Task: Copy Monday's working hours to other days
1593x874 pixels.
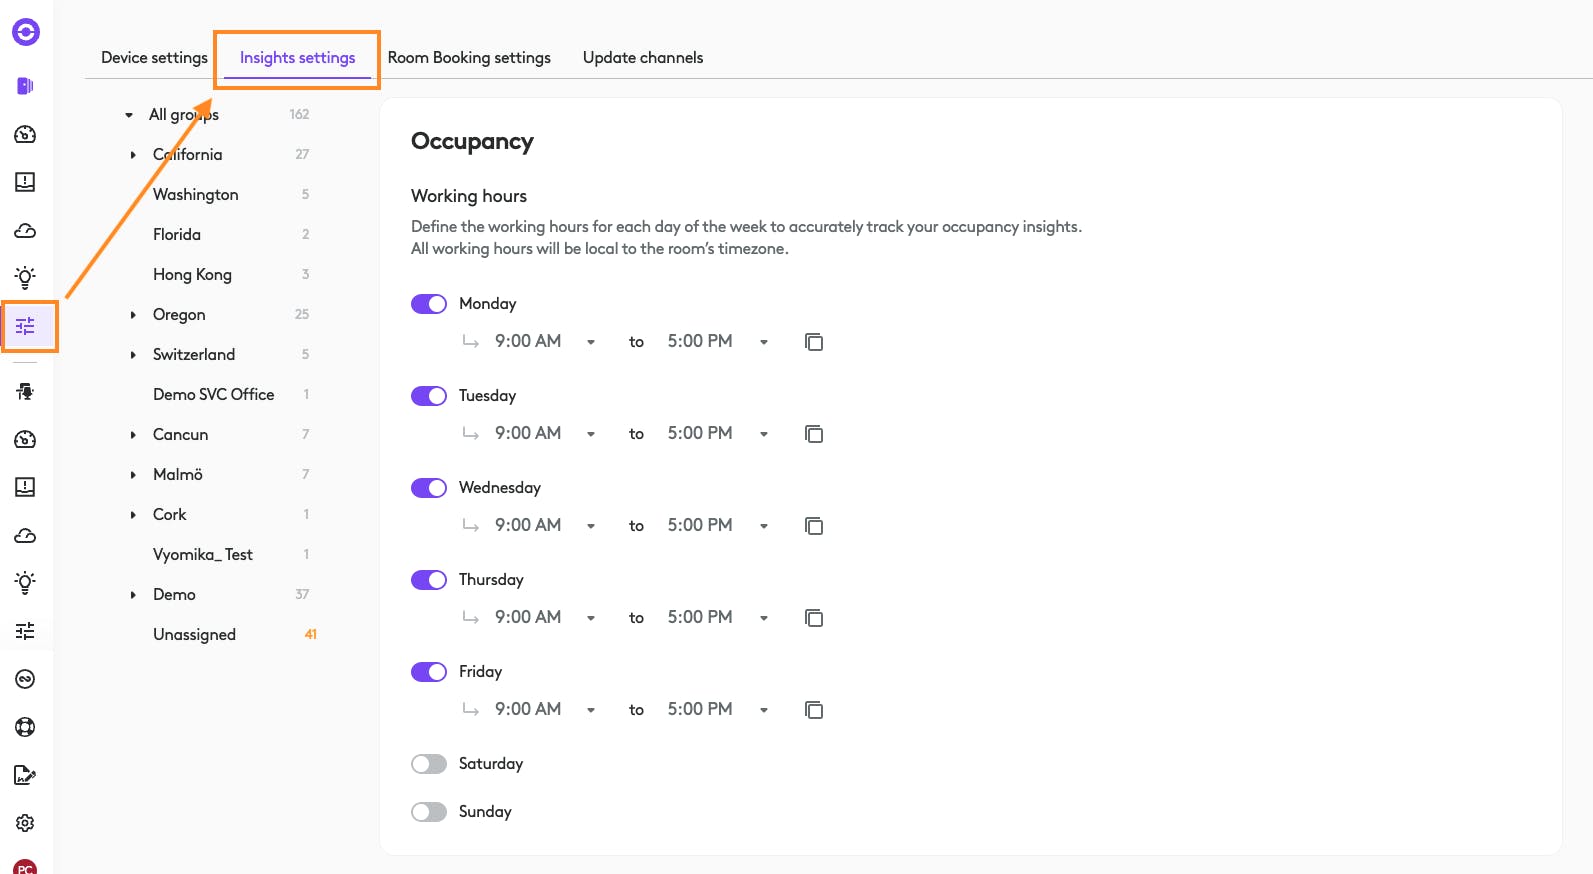Action: (814, 342)
